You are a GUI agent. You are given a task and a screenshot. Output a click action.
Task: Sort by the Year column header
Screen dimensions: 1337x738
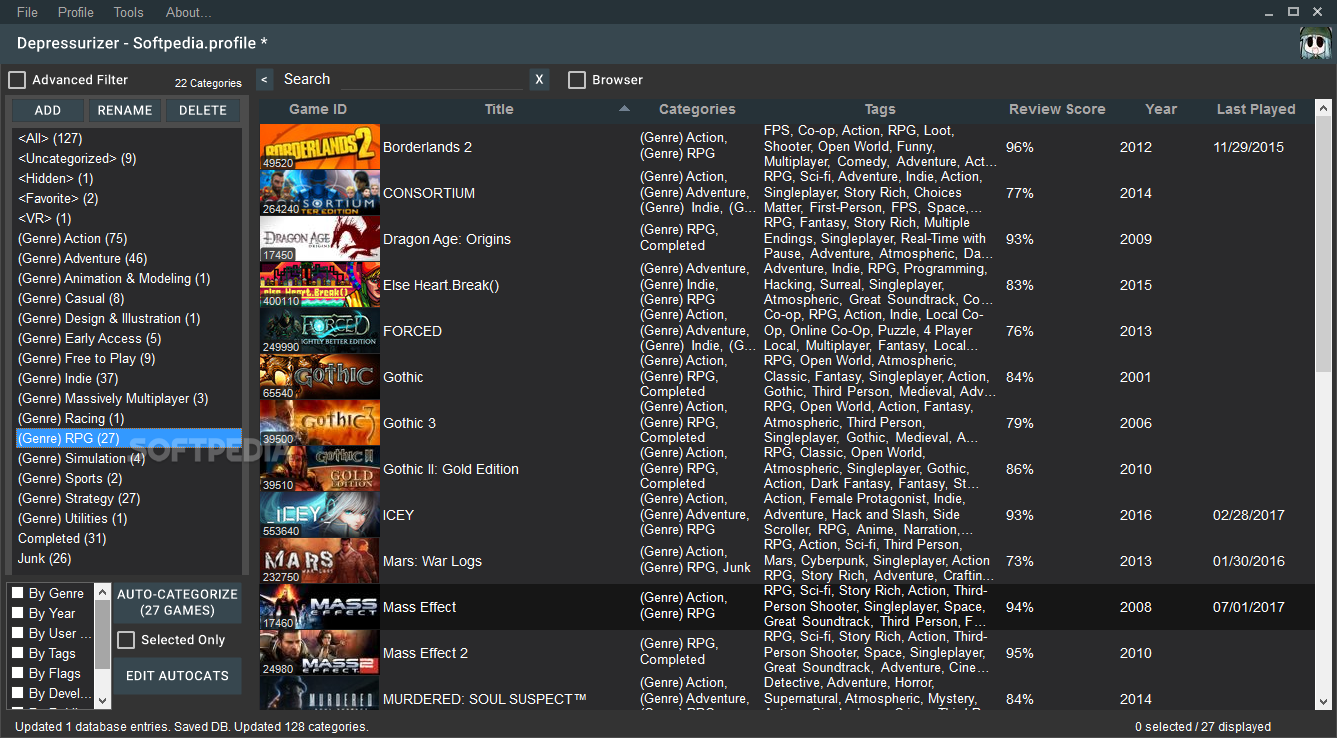(x=1161, y=109)
